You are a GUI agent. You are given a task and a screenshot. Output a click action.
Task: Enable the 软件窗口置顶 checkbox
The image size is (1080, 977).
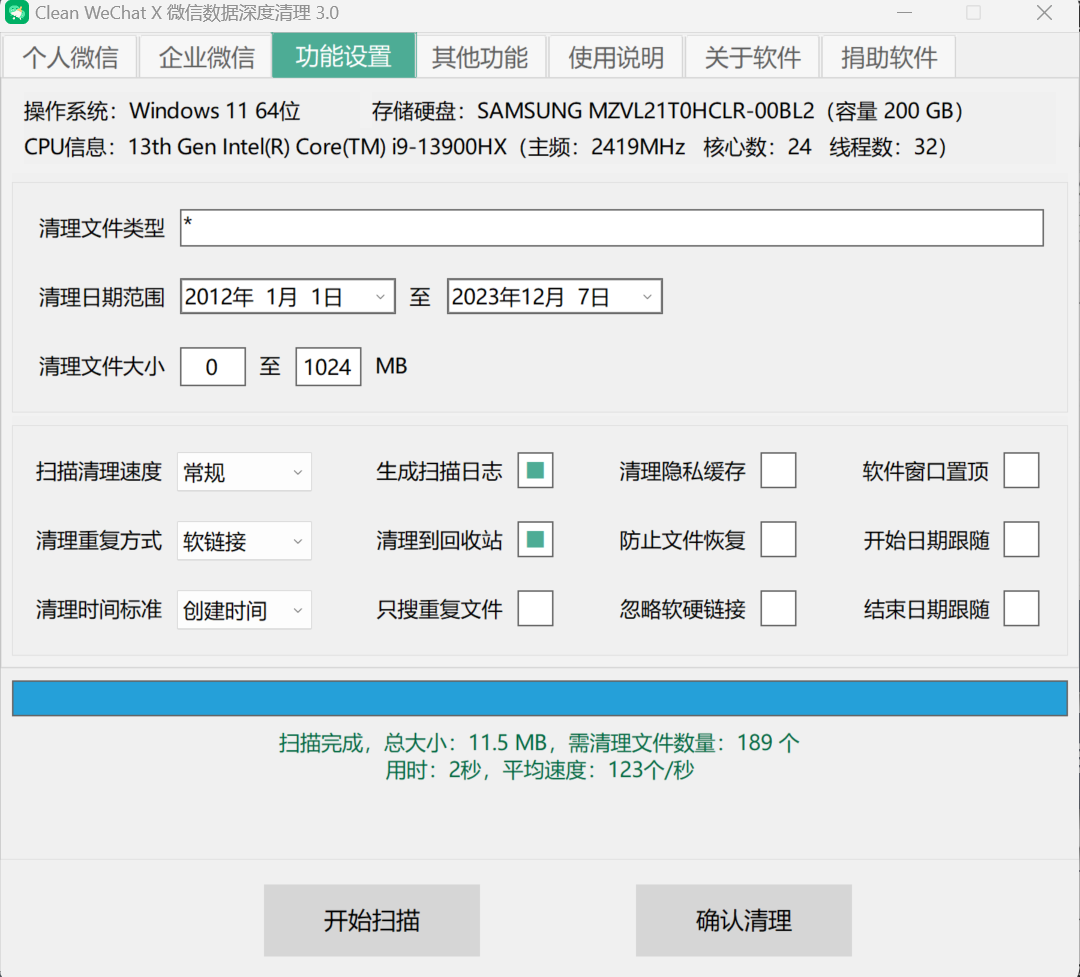[1021, 471]
